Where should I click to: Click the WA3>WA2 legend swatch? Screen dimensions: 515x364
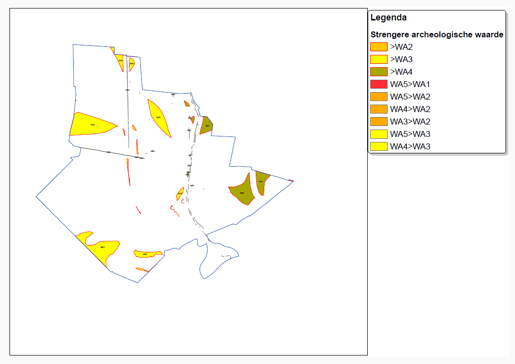tap(379, 121)
